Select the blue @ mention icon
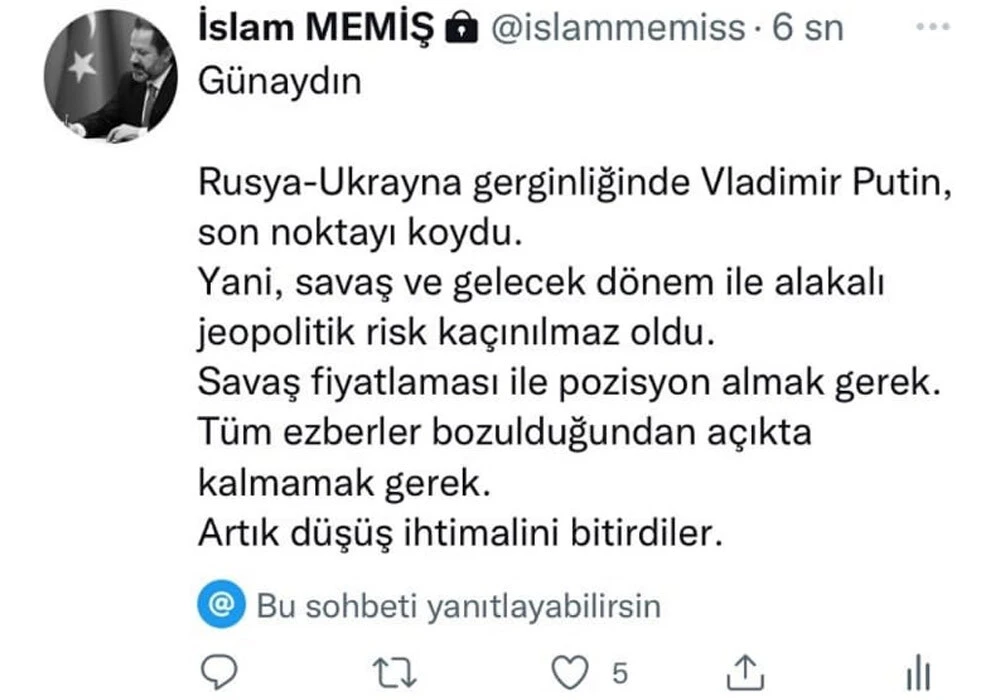Image resolution: width=1000 pixels, height=700 pixels. tap(220, 605)
